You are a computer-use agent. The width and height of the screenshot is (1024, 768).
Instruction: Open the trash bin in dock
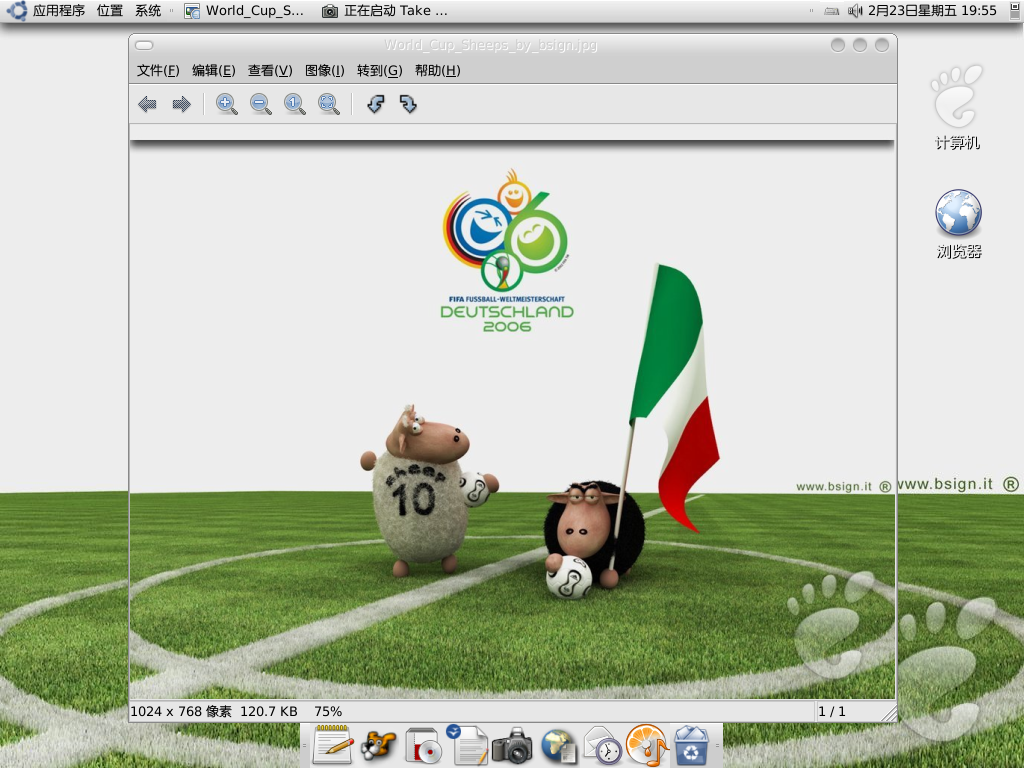pyautogui.click(x=692, y=745)
